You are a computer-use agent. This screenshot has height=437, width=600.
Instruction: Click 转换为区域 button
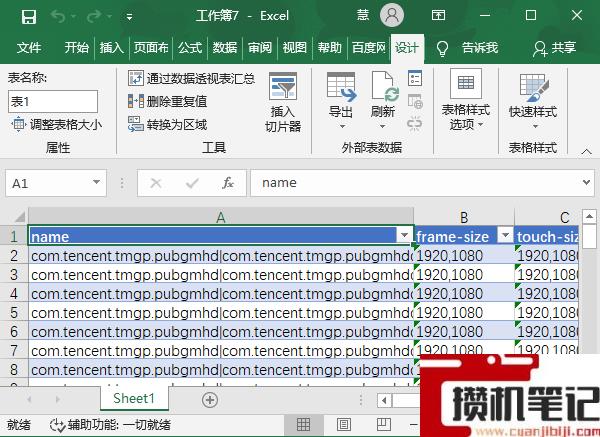click(168, 124)
